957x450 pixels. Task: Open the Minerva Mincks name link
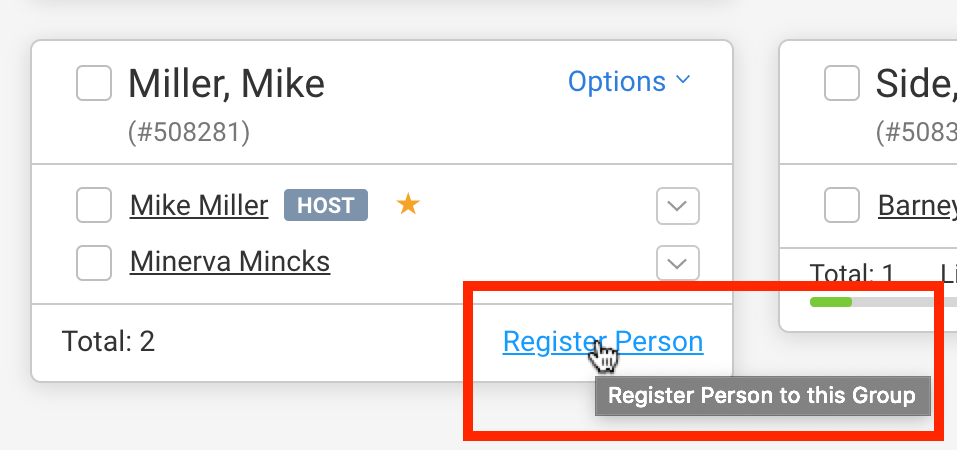click(x=230, y=262)
